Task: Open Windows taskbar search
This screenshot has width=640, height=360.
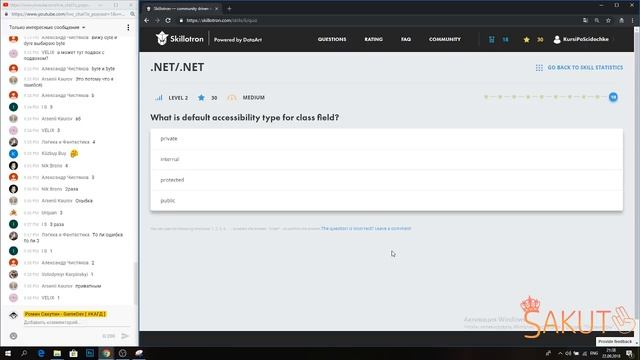Action: (x=24, y=353)
